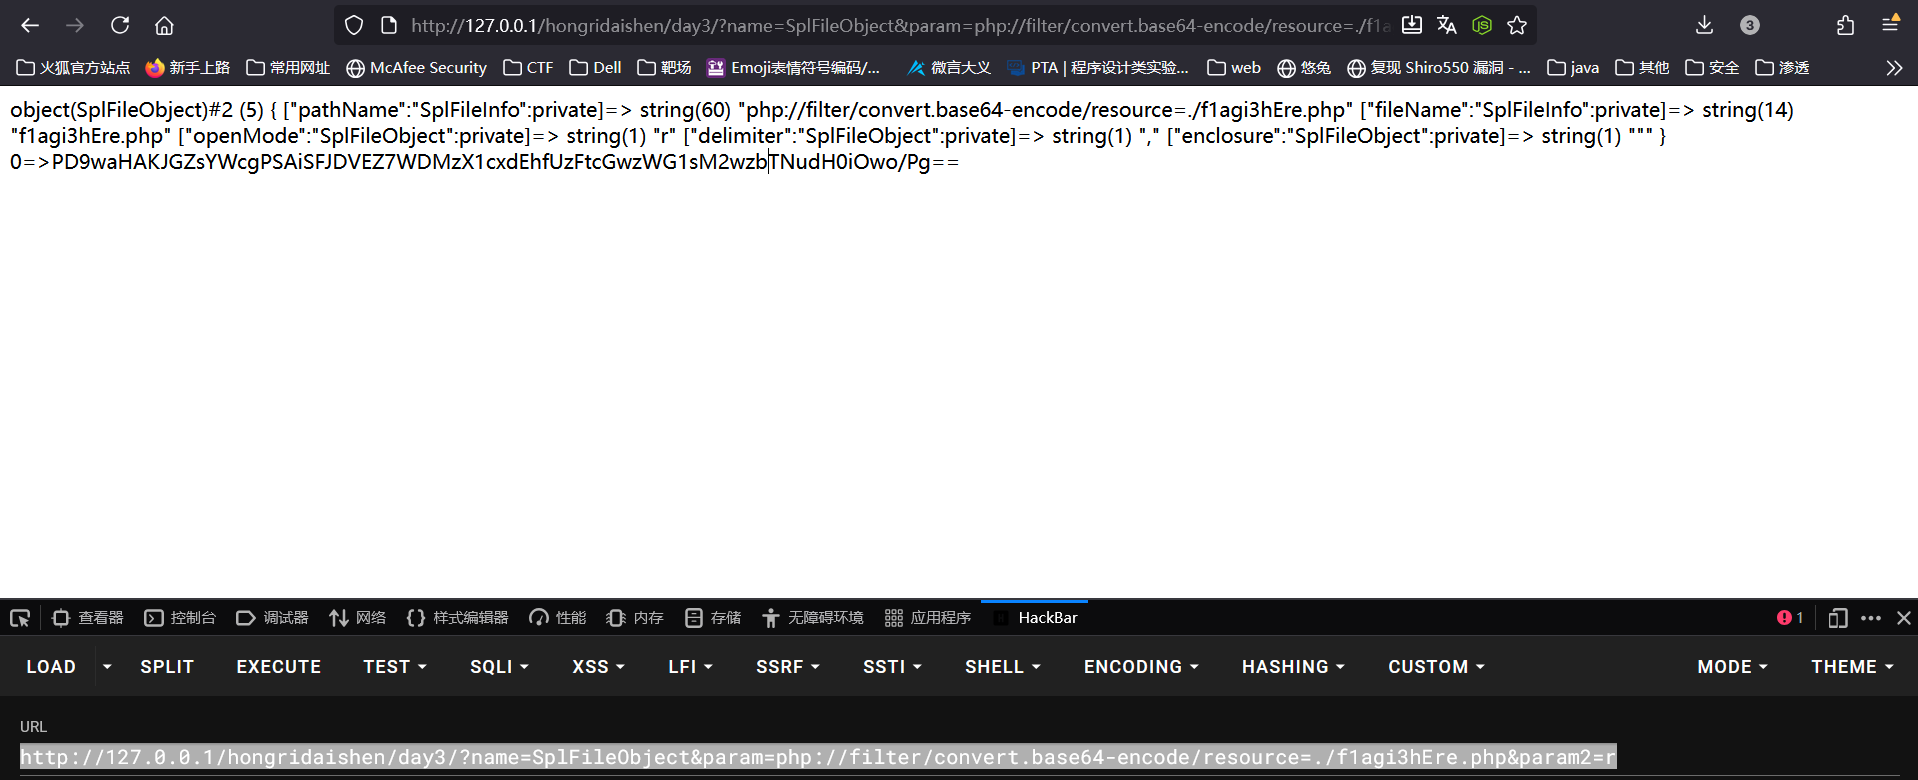
Task: Toggle responsive design mode icon
Action: pyautogui.click(x=1837, y=618)
